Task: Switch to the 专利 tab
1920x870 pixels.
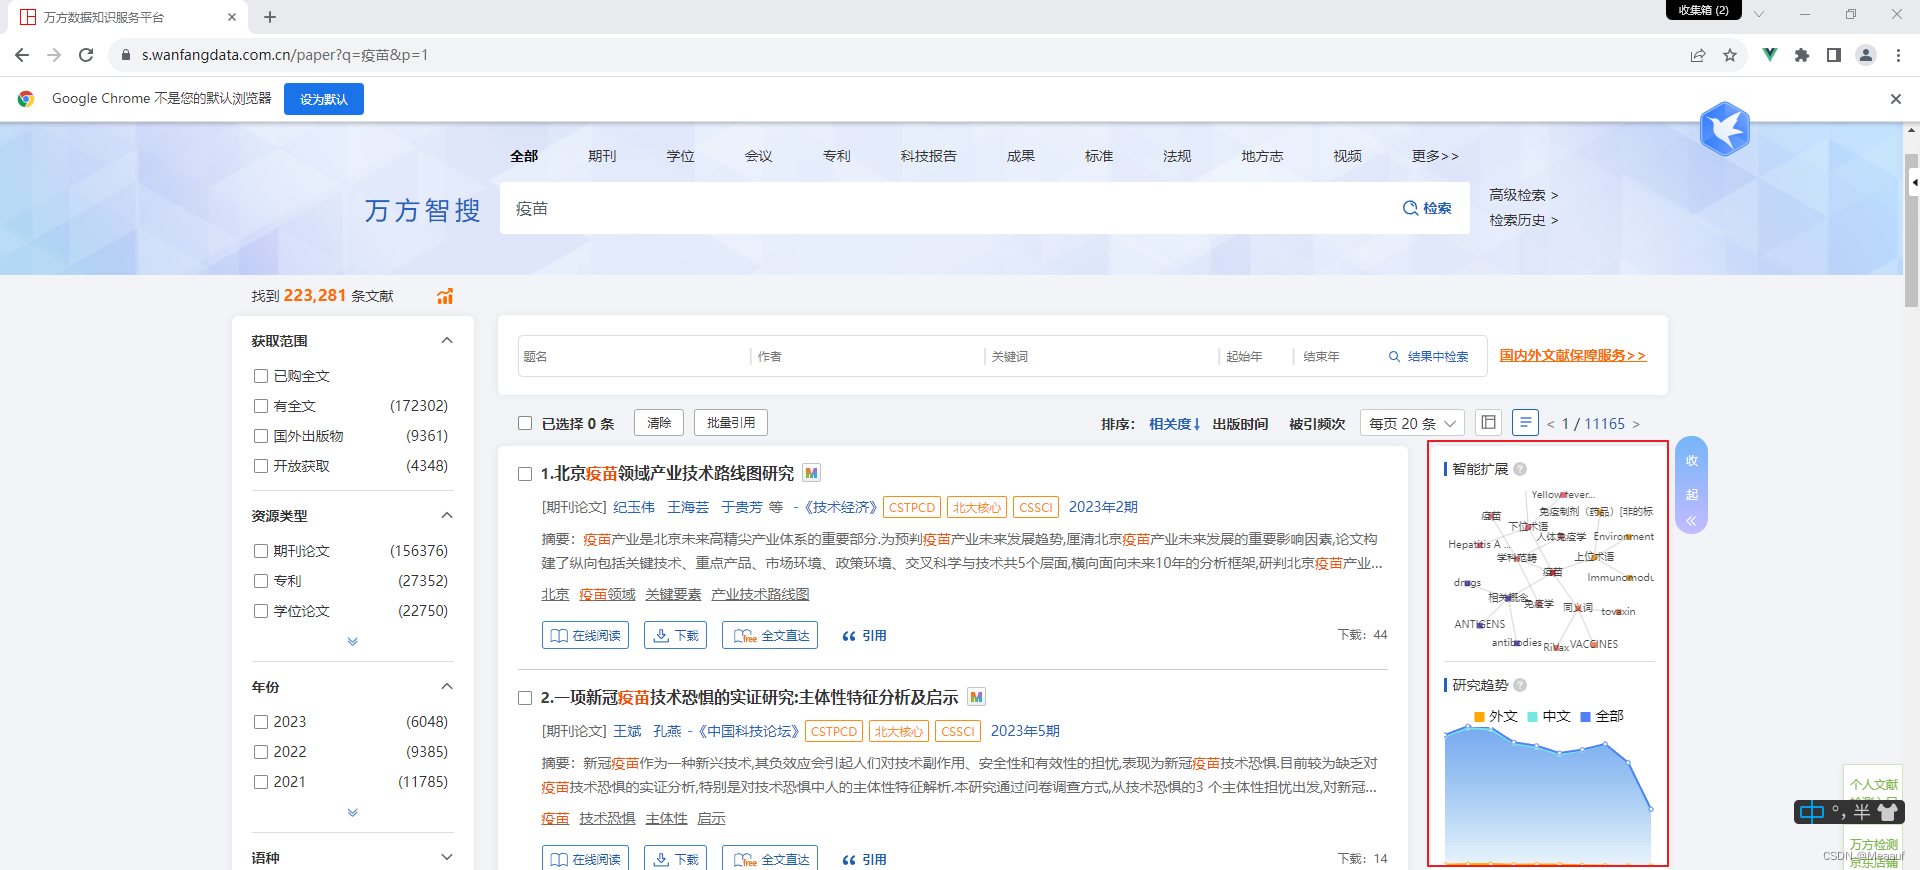Action: point(836,156)
